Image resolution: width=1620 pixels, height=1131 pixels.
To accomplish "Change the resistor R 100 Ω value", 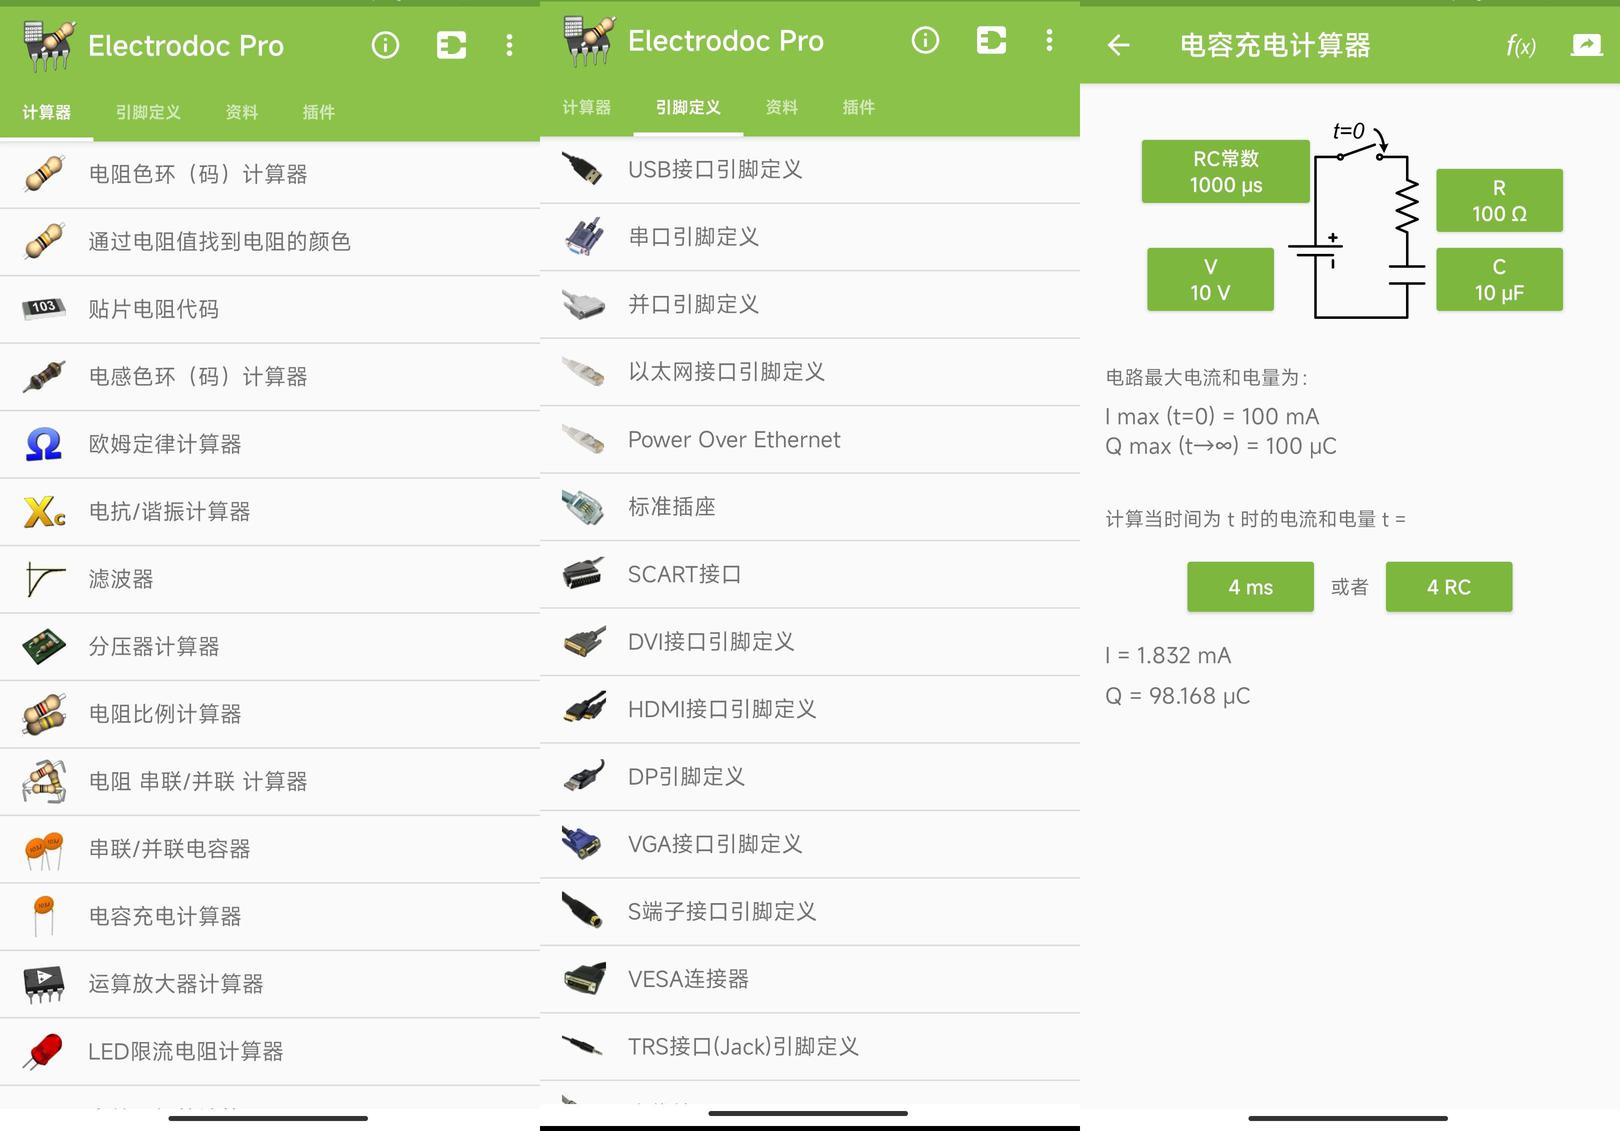I will point(1498,201).
